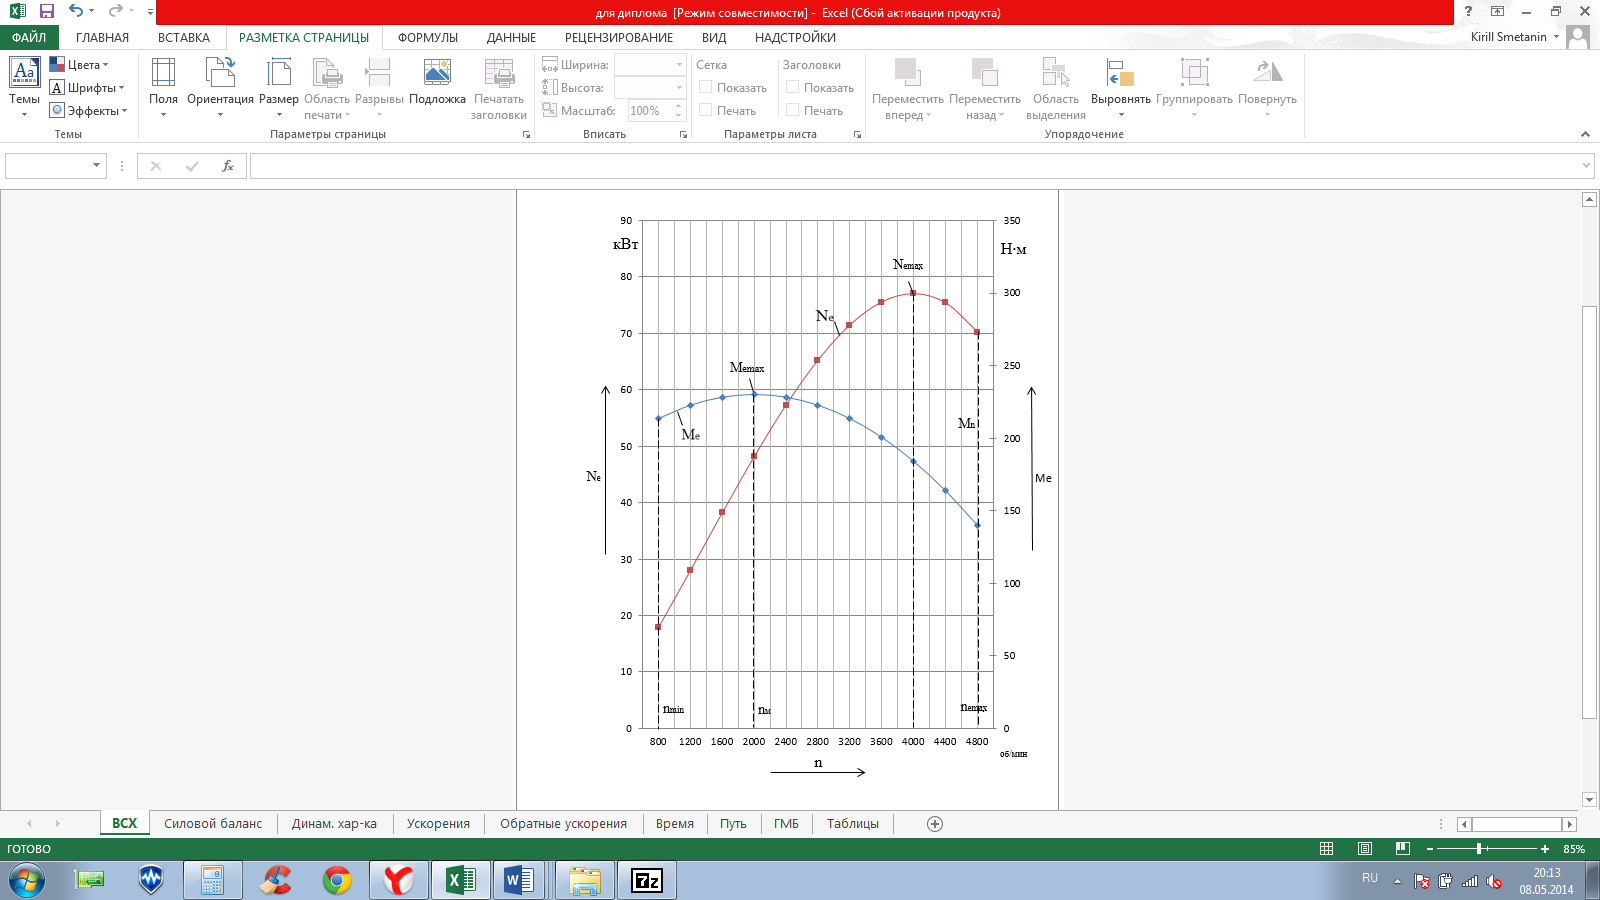Click Send Backward button
Screen dimensions: 1600x900
click(x=985, y=88)
